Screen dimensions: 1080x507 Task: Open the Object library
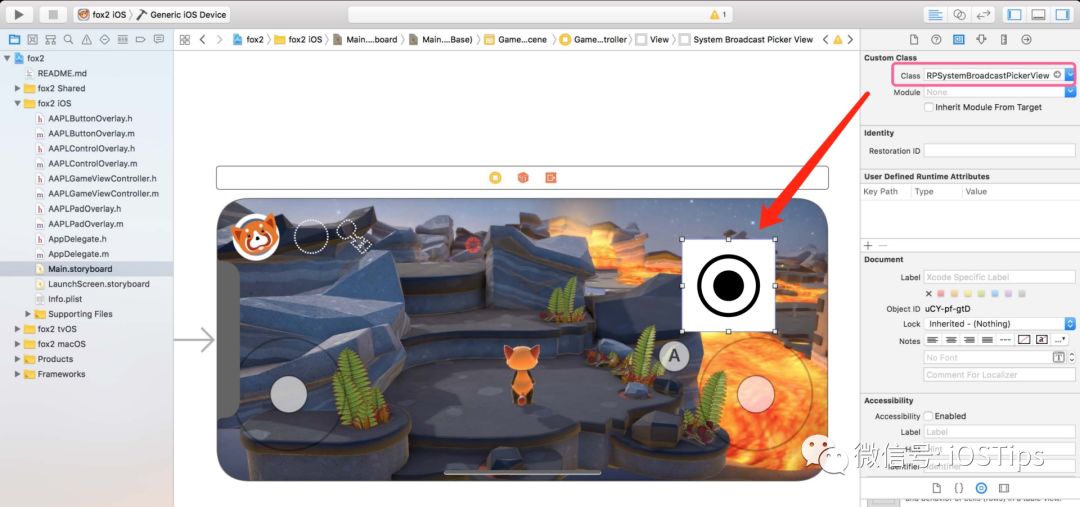pos(982,488)
